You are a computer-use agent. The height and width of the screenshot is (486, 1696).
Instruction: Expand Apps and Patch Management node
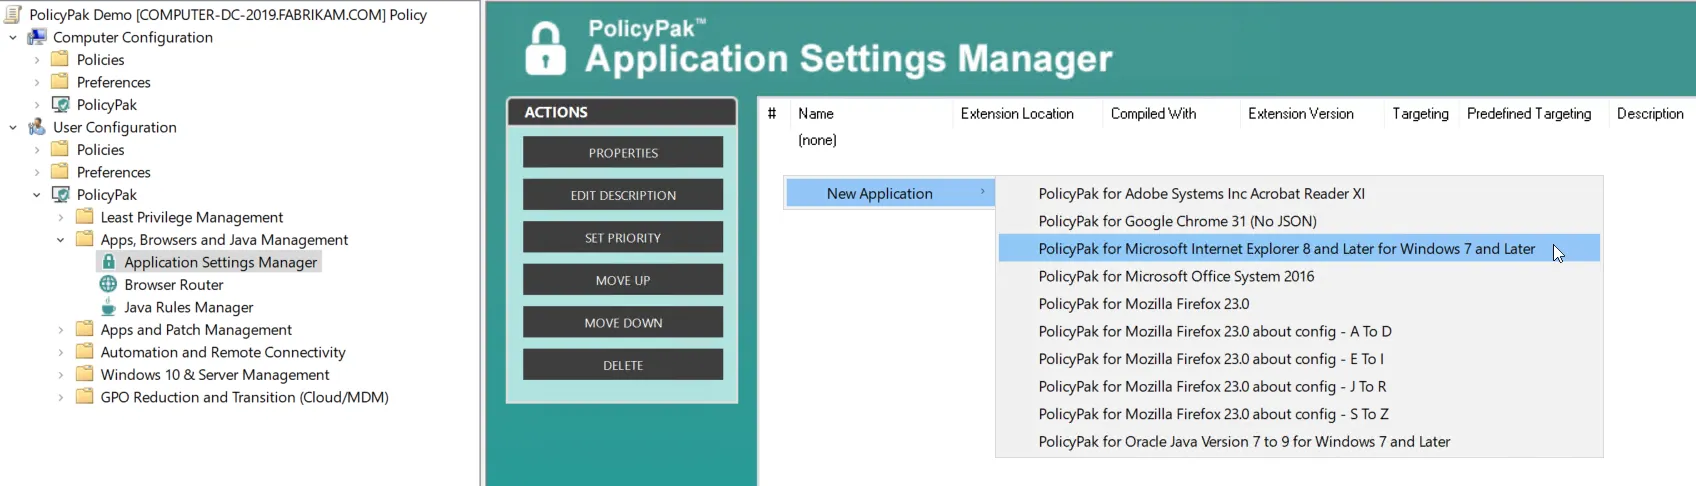pyautogui.click(x=61, y=330)
